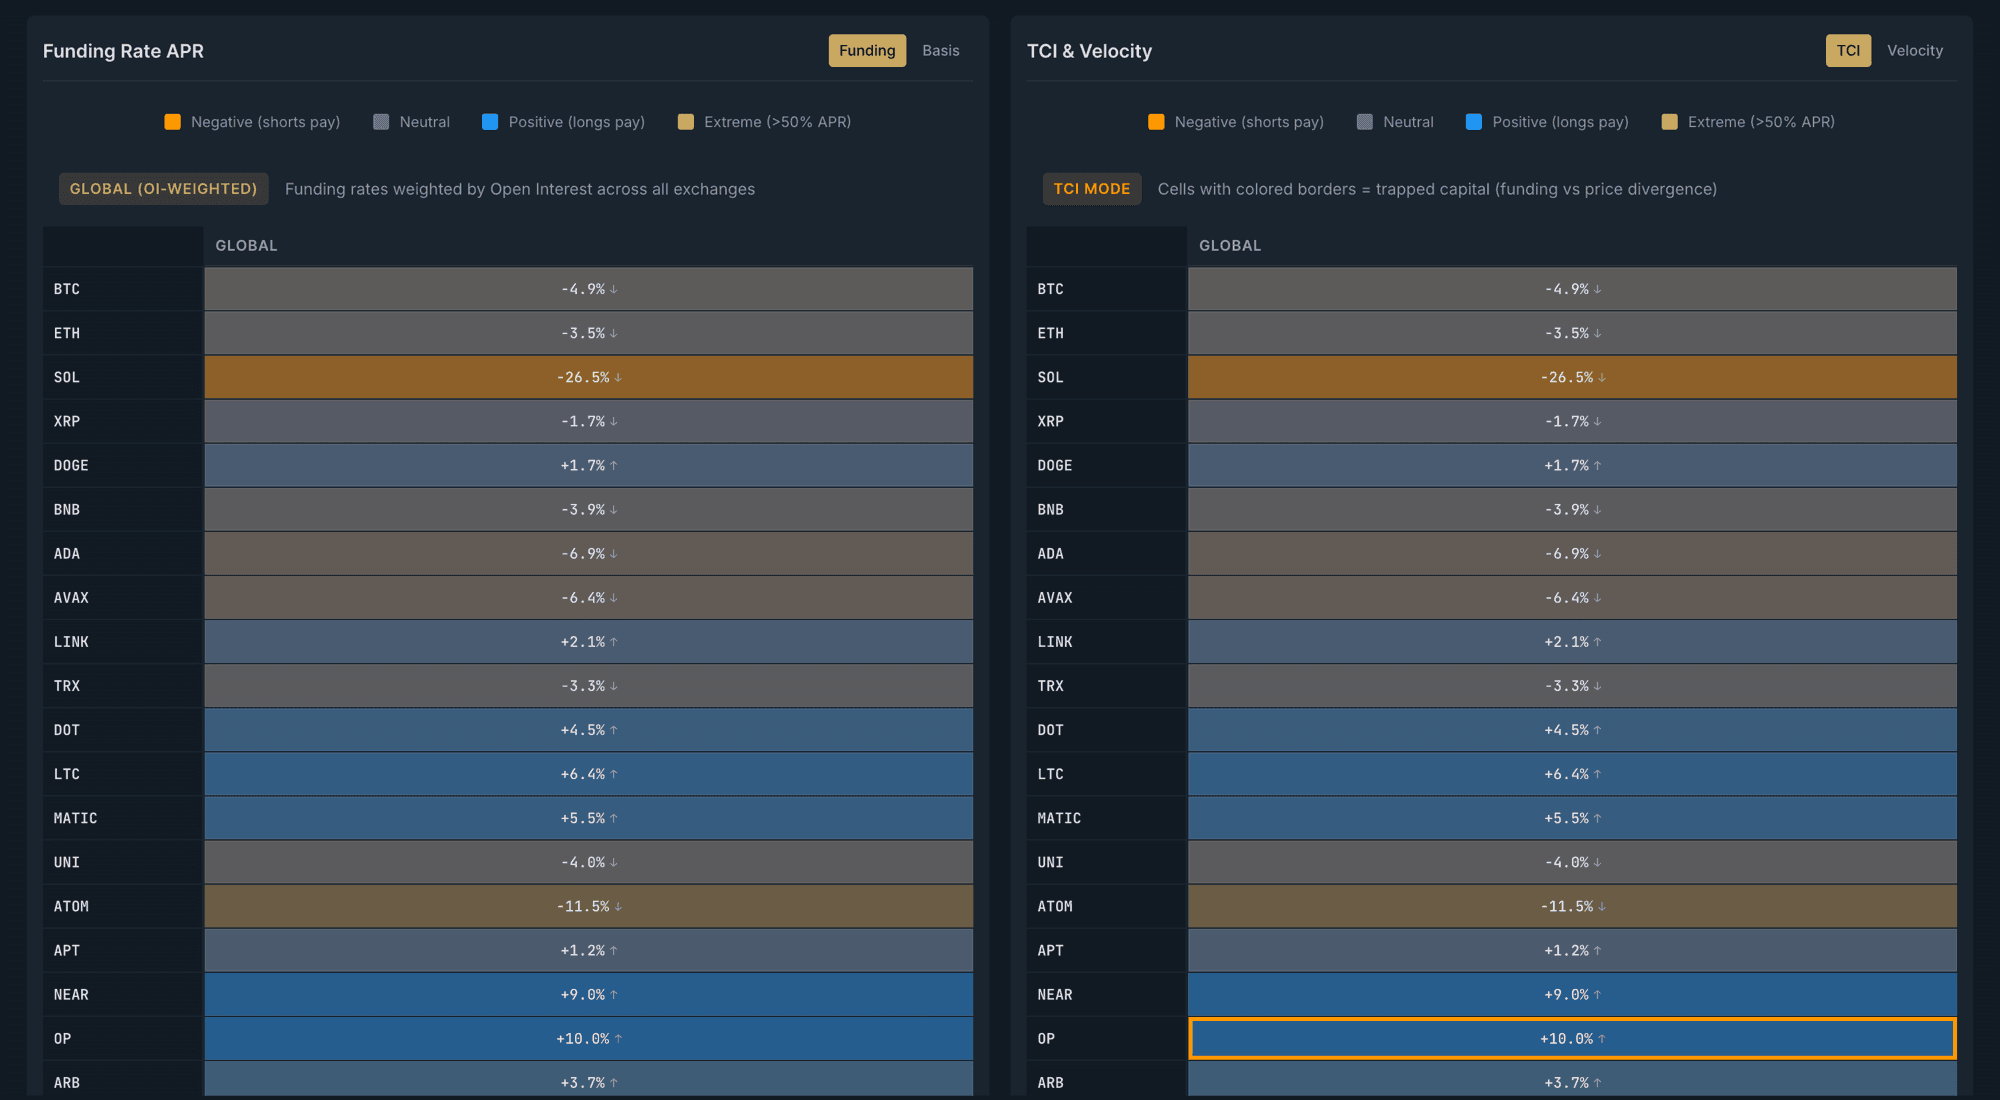Click the orange ATOM -11.5% cell
The image size is (2000, 1100).
(x=588, y=905)
